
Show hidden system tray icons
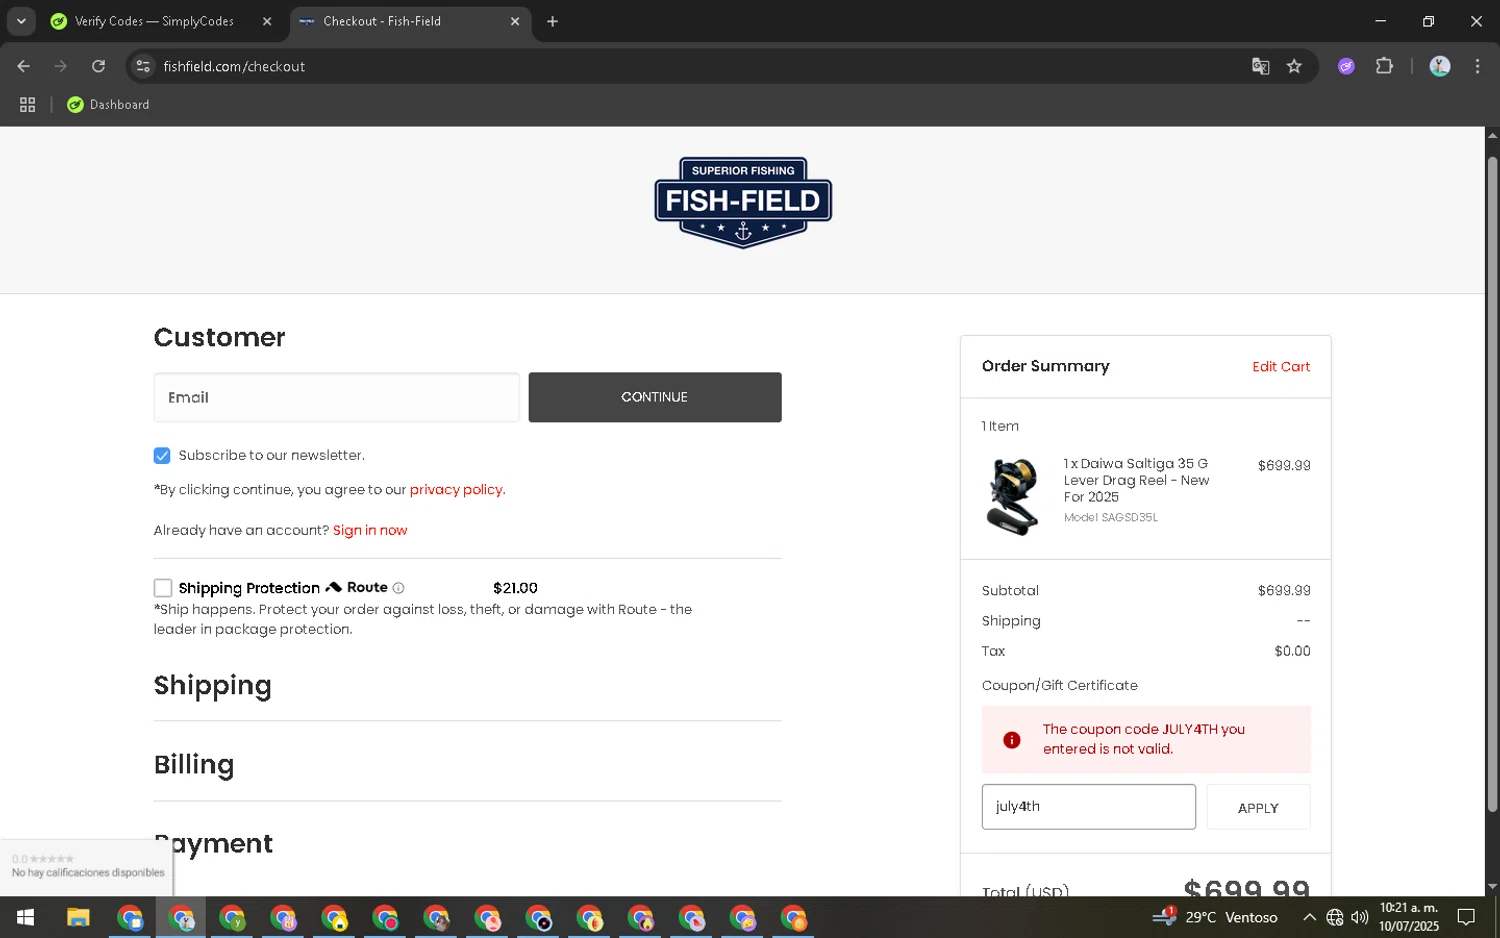pos(1309,917)
